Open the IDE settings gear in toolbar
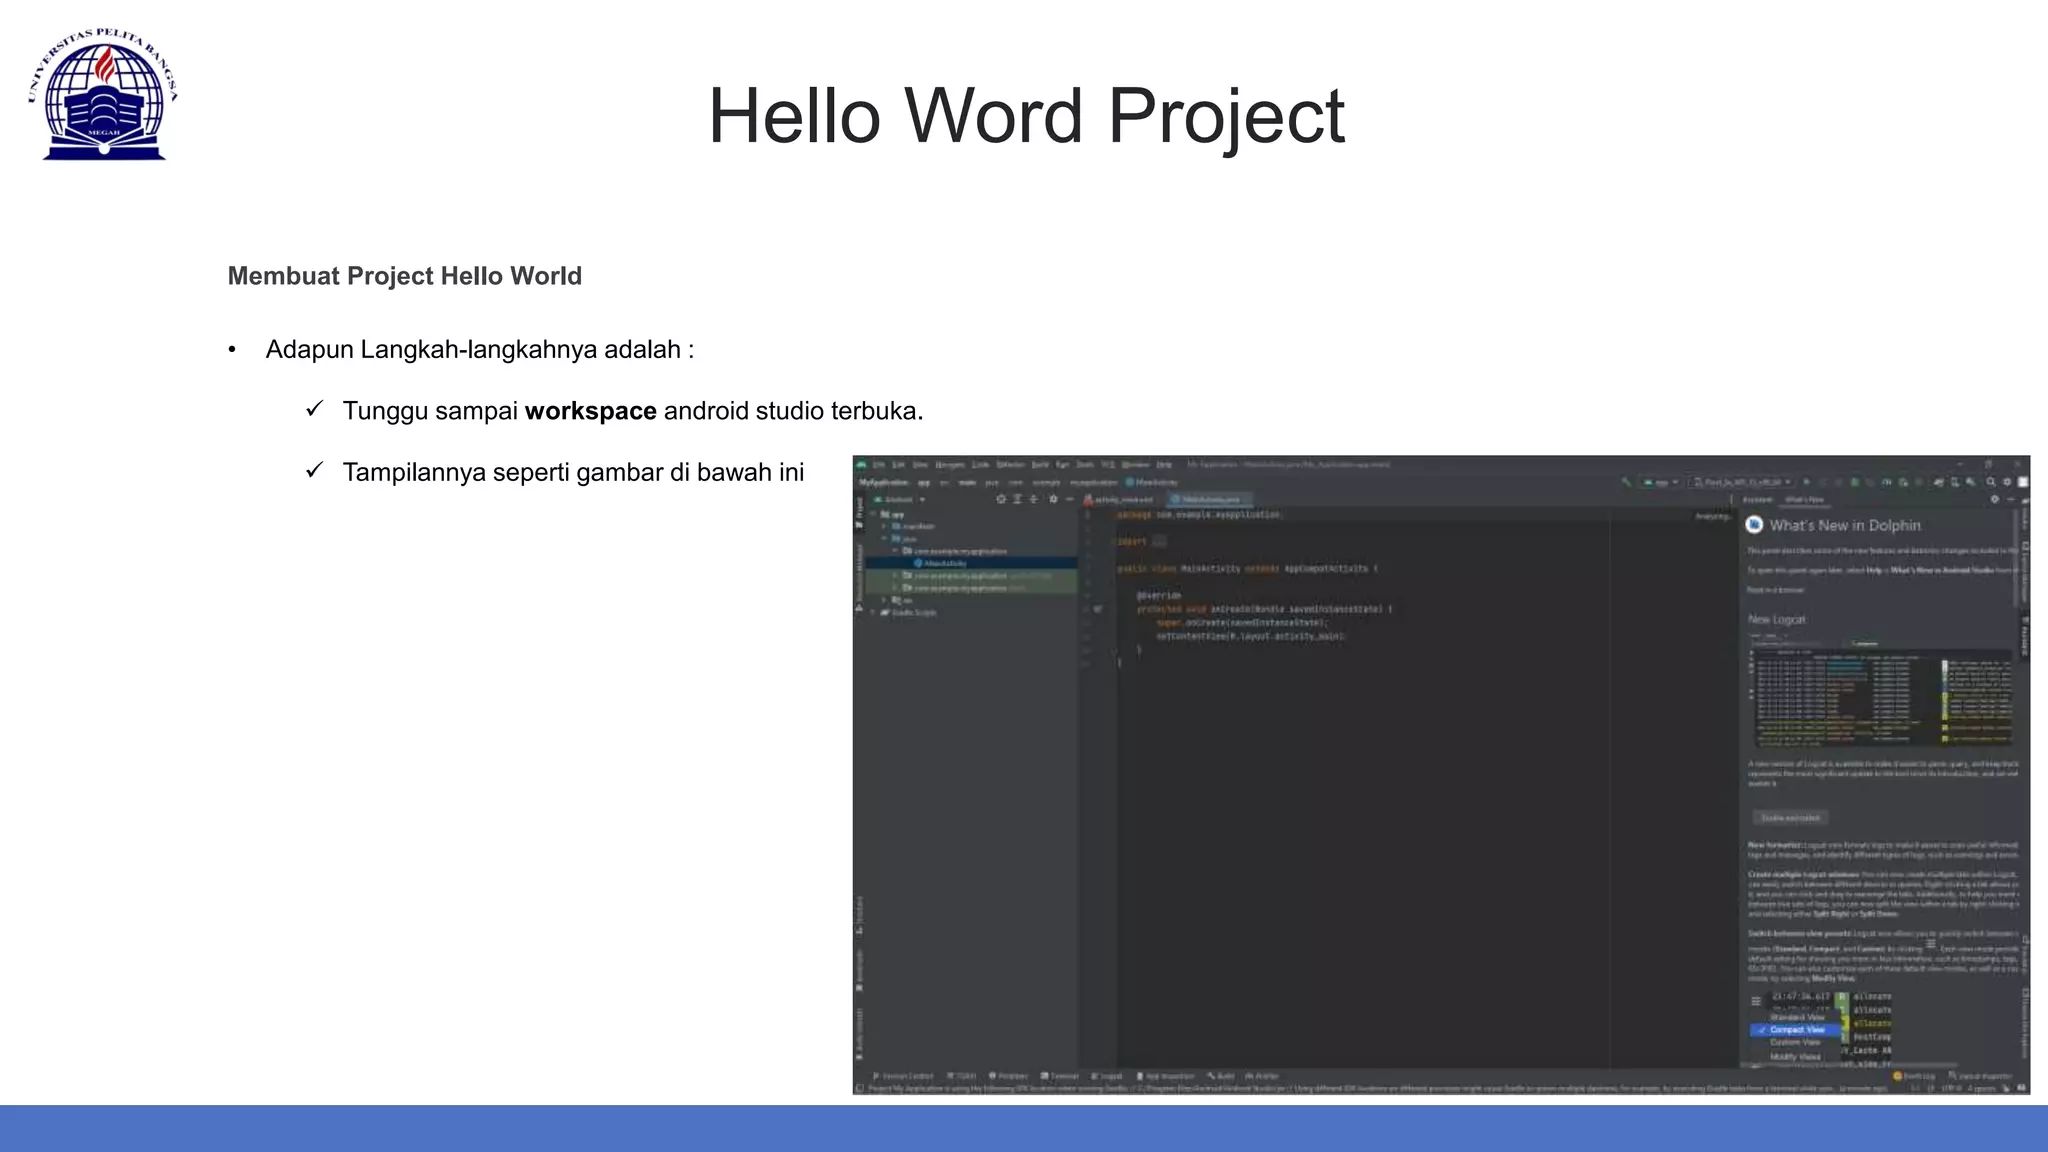Viewport: 2048px width, 1152px height. point(2007,482)
